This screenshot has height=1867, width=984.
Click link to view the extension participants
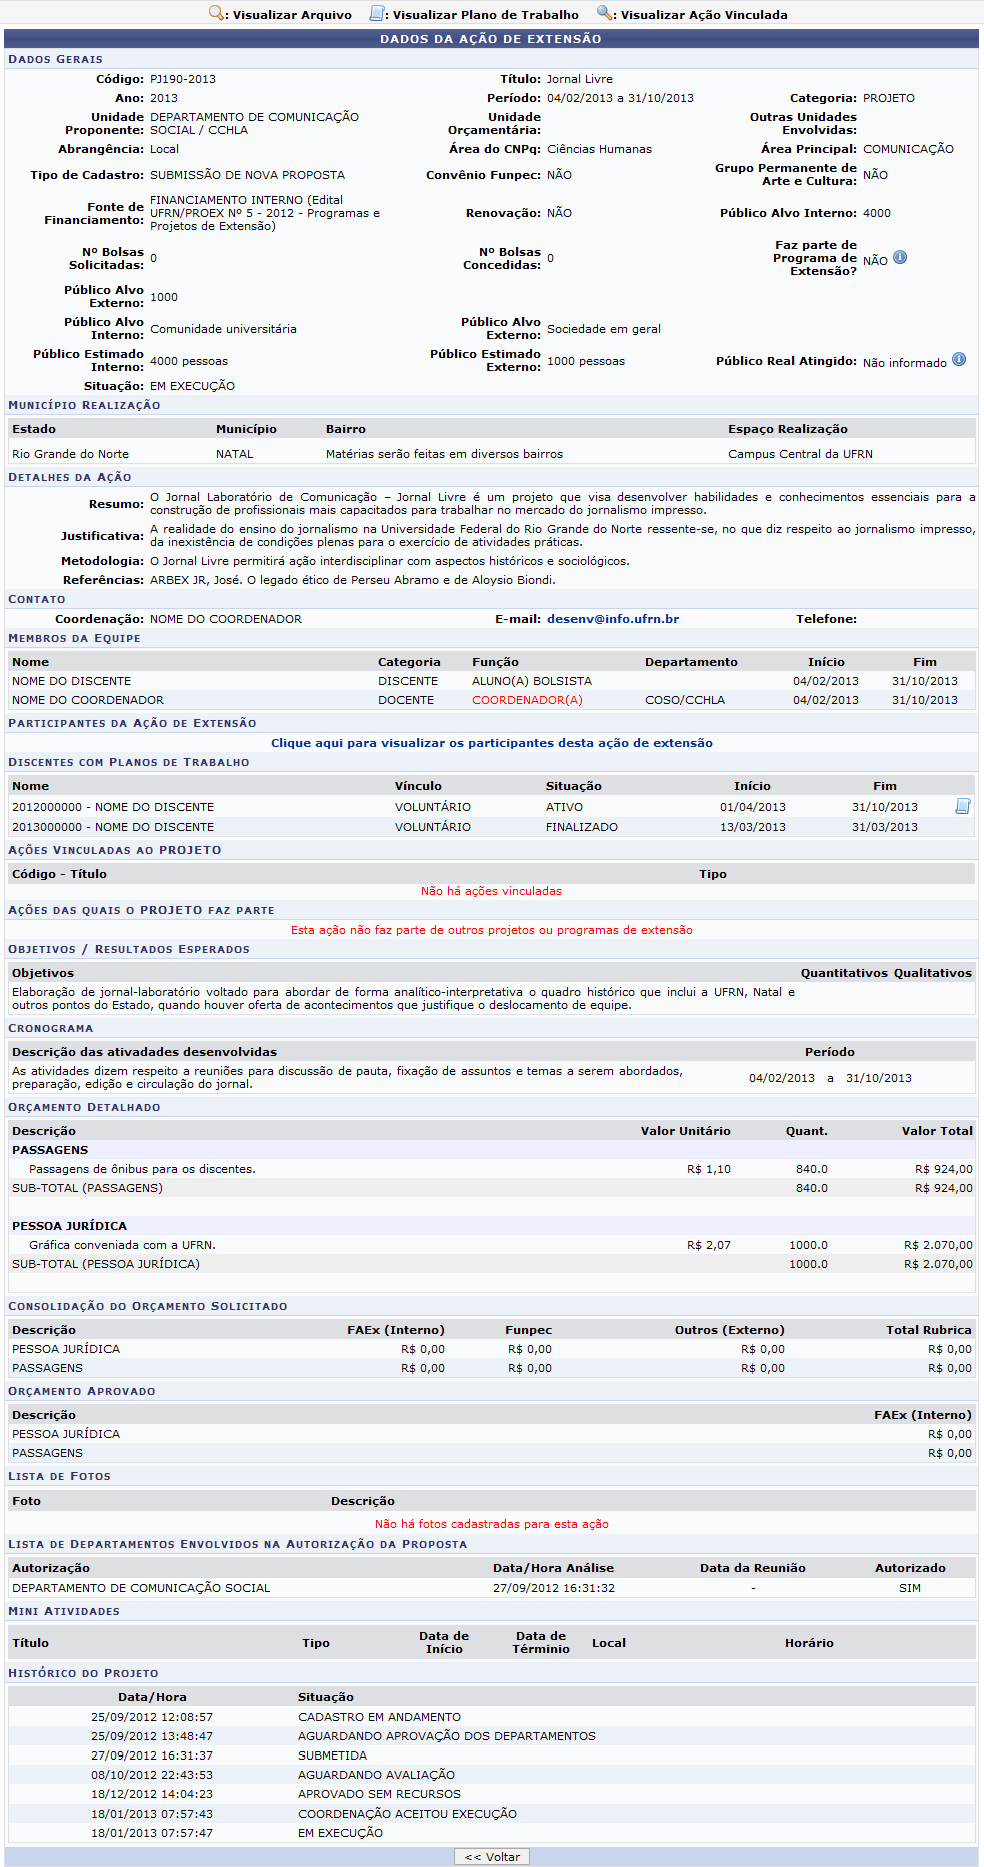click(x=491, y=743)
